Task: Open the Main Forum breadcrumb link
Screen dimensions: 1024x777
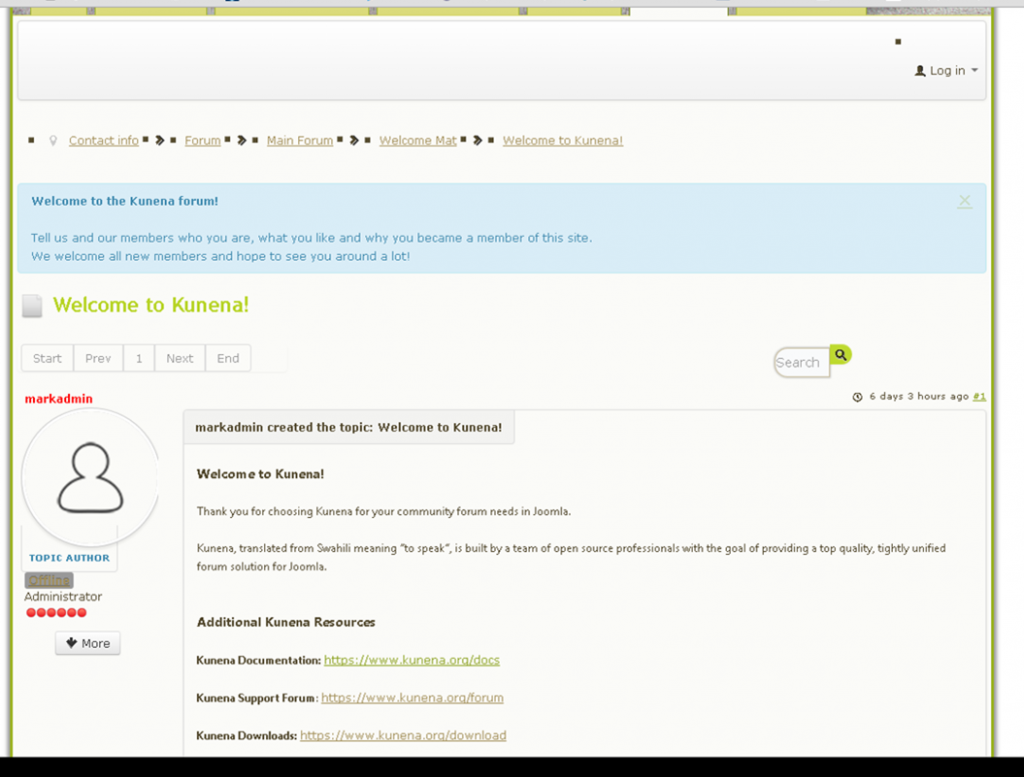Action: (300, 141)
